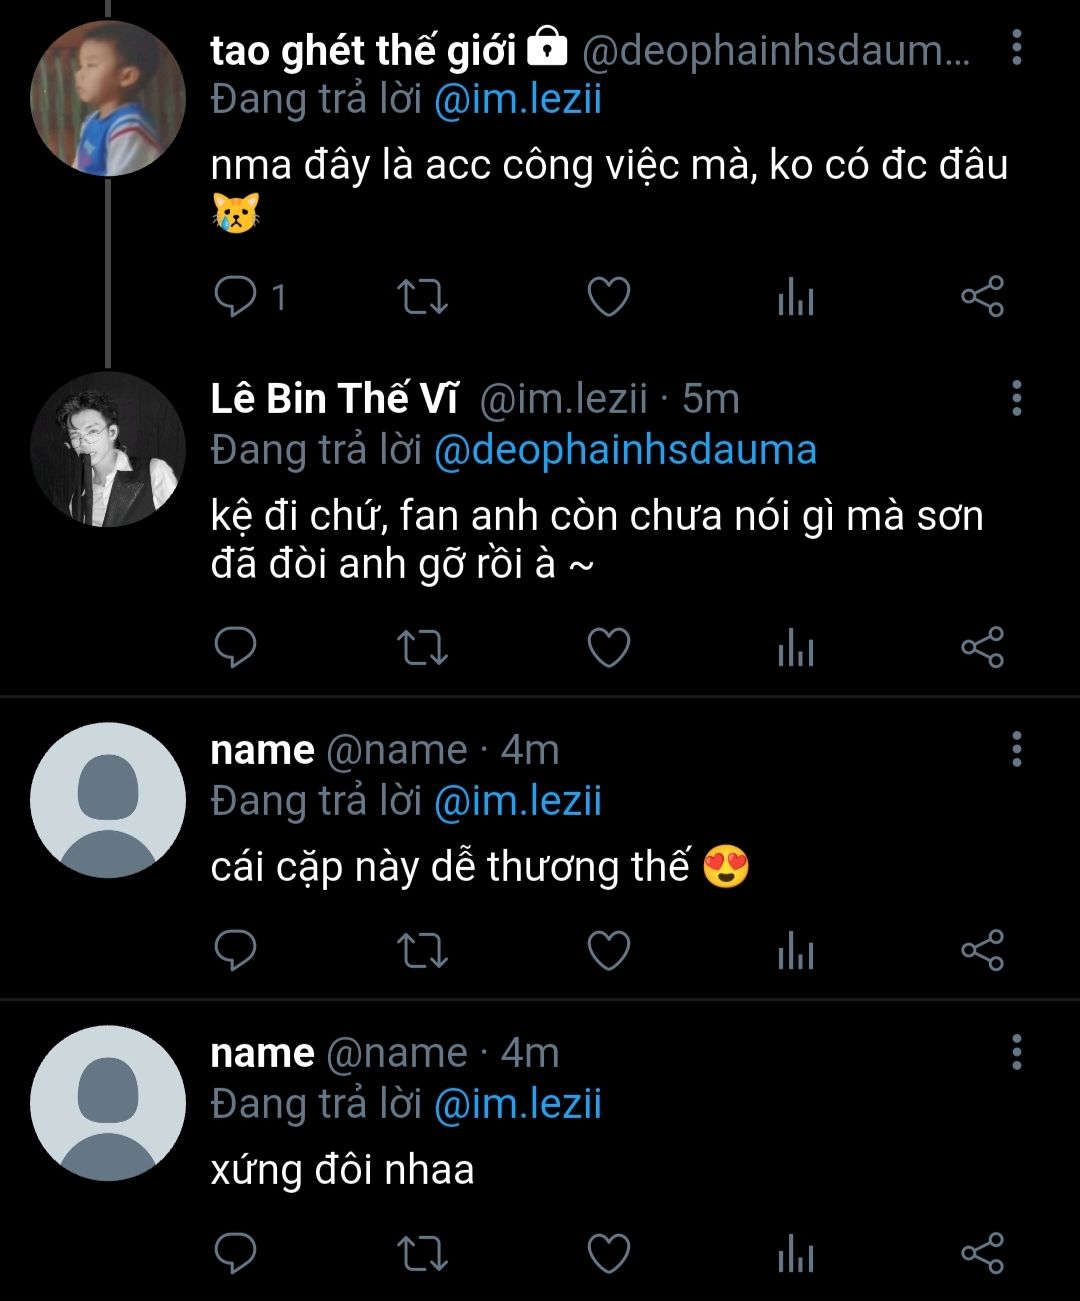Reply to the "nma đây là acc công việc" tweet
The height and width of the screenshot is (1301, 1080).
(236, 297)
